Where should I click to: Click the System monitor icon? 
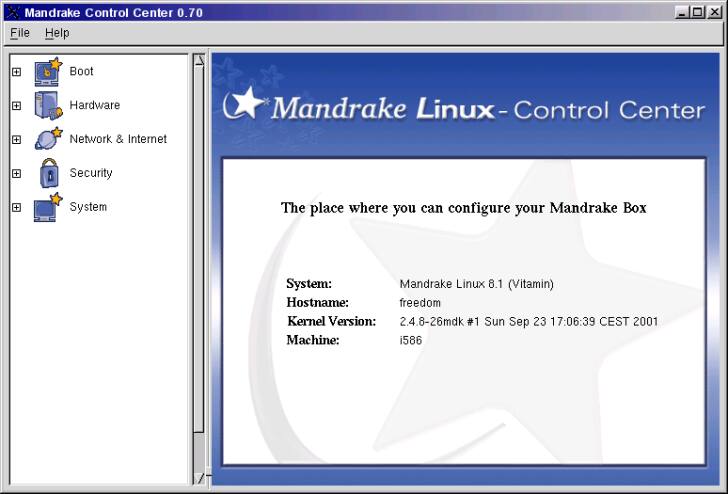click(48, 207)
